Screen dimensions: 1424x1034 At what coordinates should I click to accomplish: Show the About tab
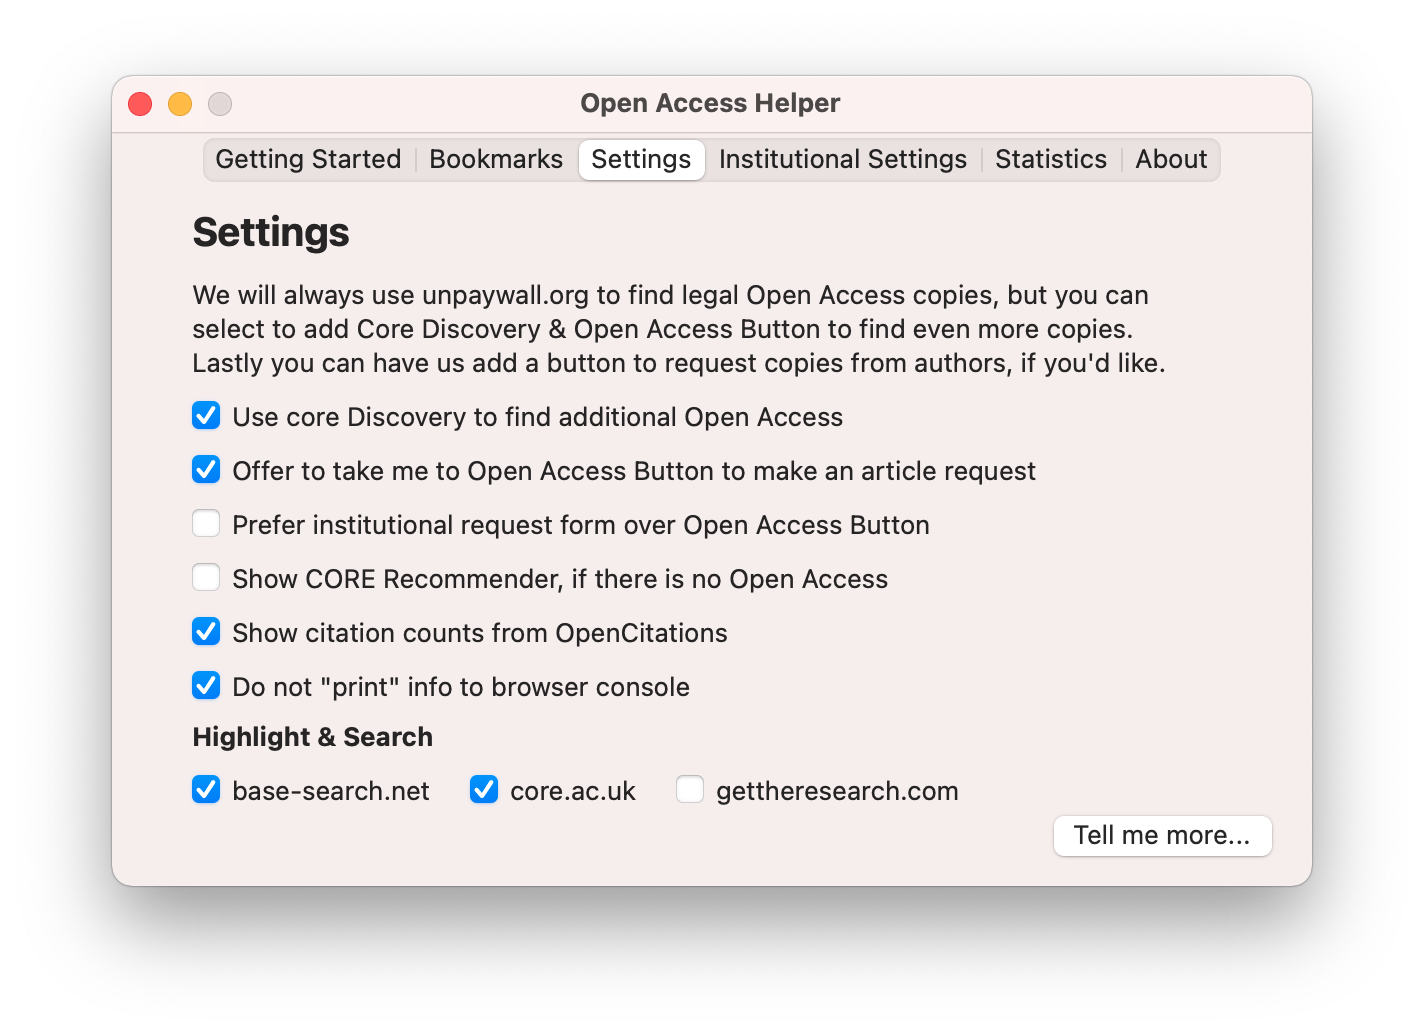point(1171,159)
